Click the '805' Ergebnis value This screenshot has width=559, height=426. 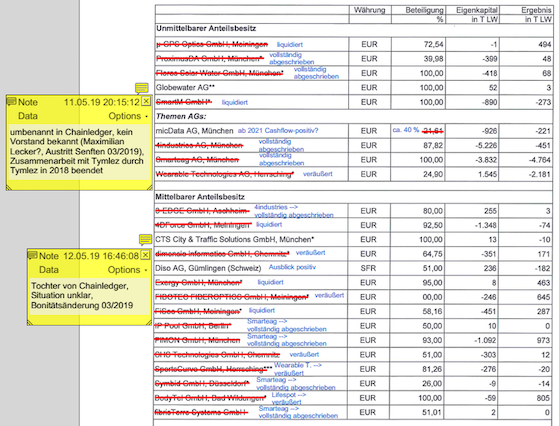point(543,398)
